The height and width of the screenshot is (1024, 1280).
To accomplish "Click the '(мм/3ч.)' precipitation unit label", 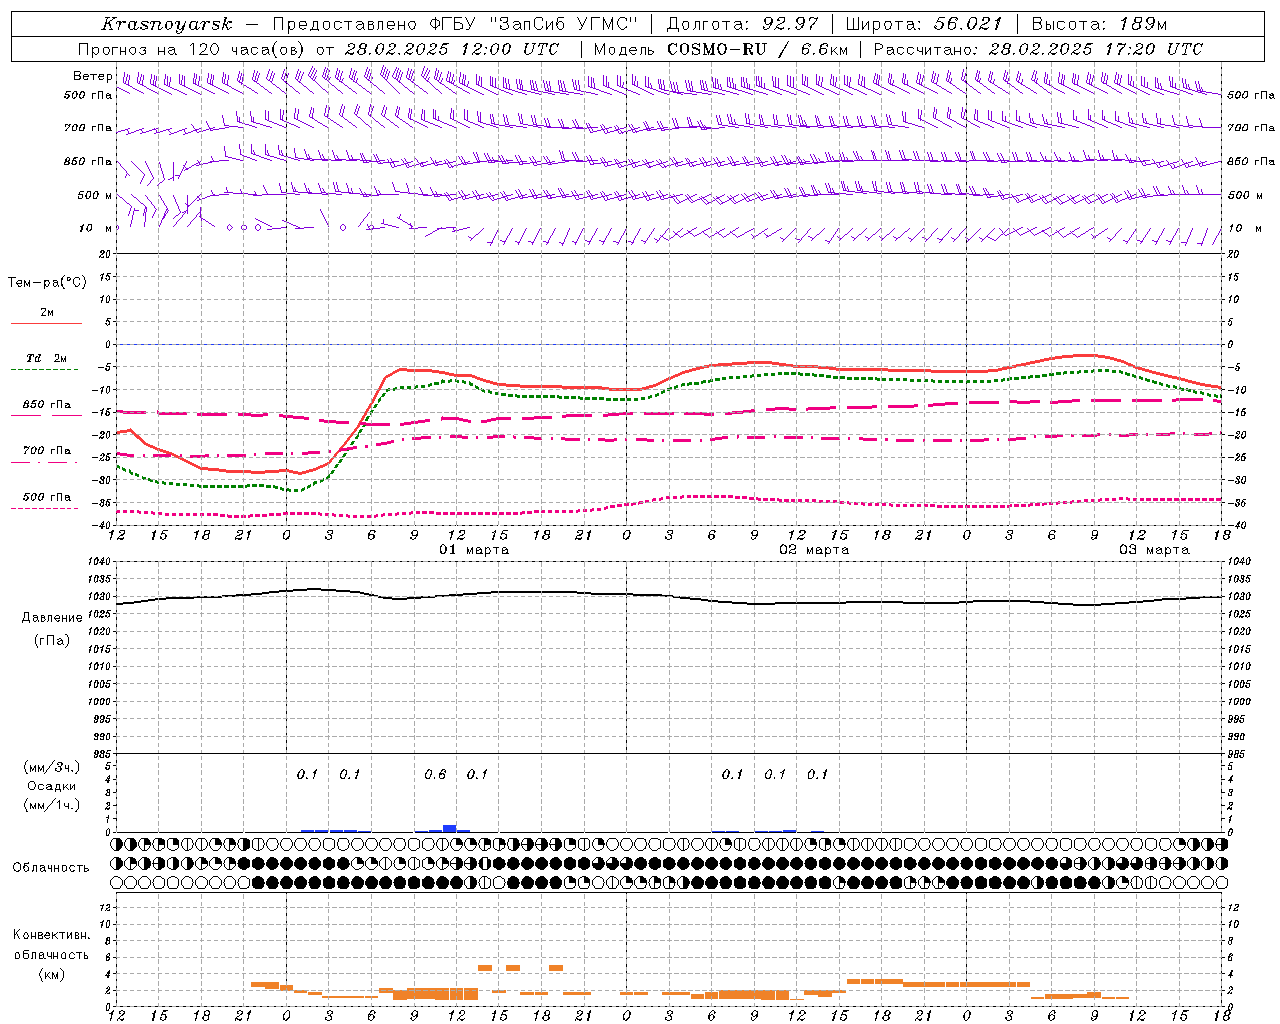I will pyautogui.click(x=52, y=767).
